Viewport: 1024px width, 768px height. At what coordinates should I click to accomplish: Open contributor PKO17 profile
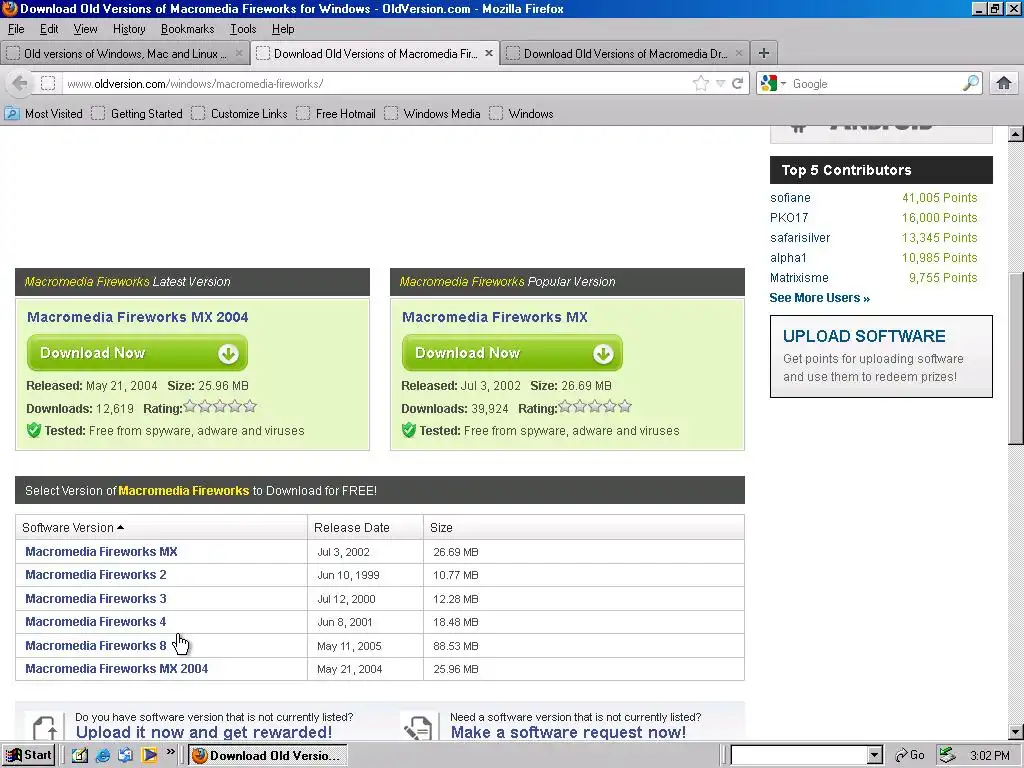tap(789, 217)
